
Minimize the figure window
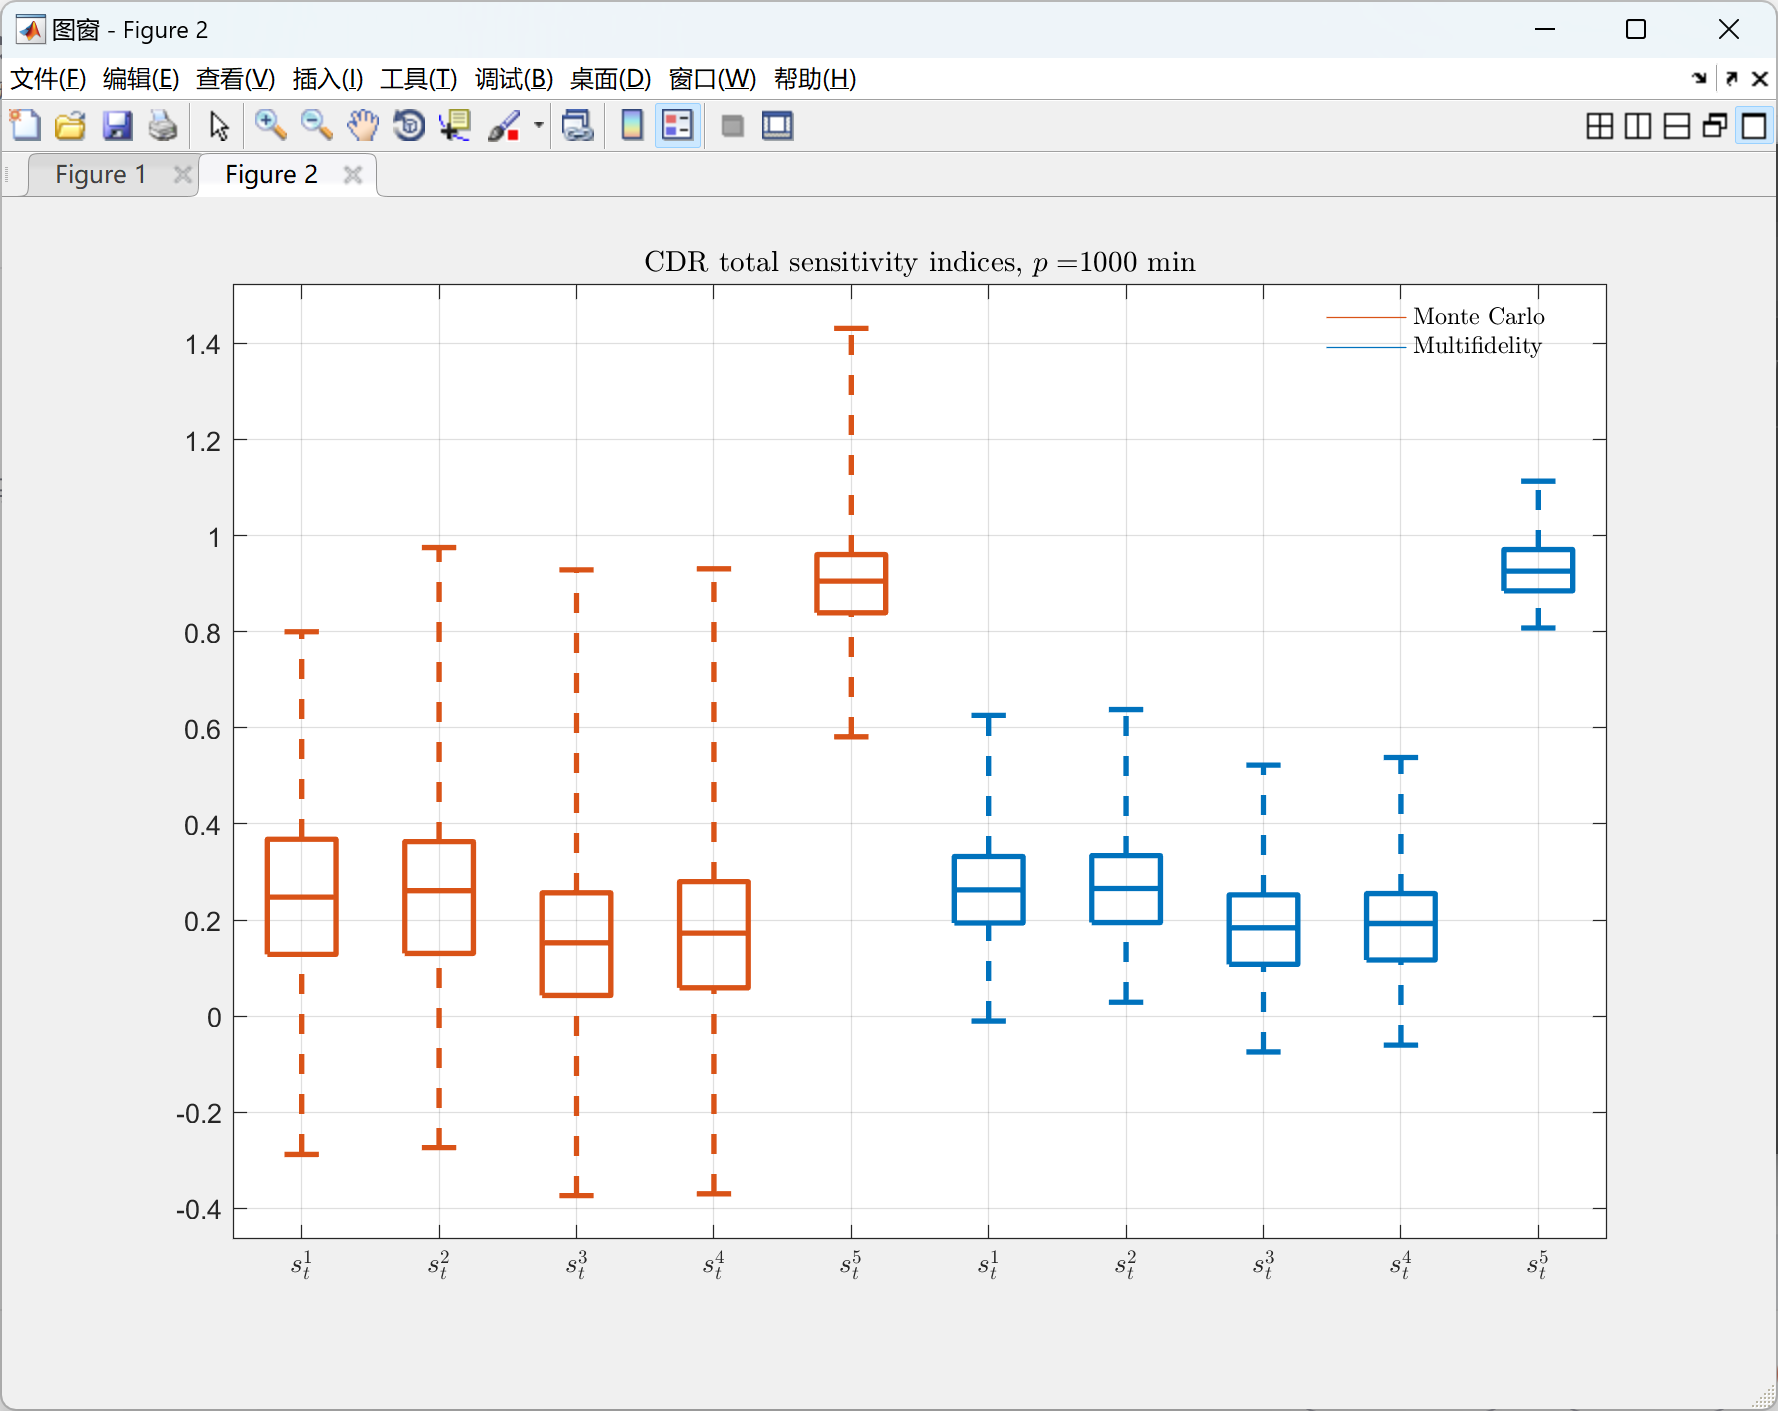[x=1545, y=30]
